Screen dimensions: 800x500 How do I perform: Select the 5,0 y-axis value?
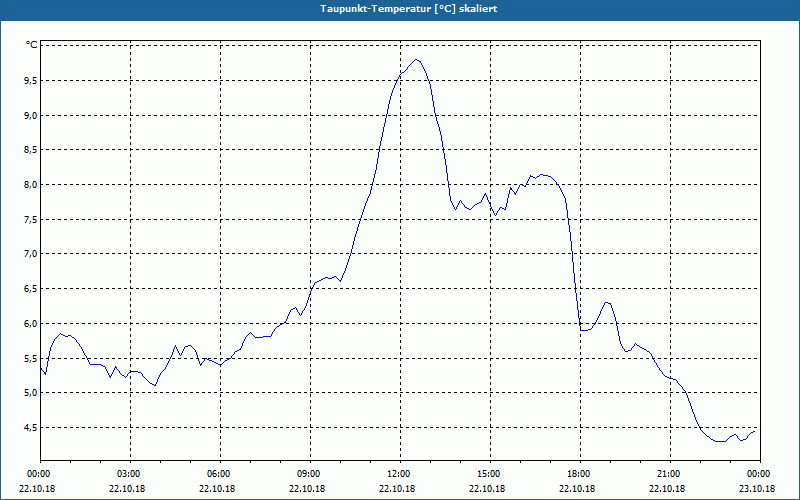click(x=31, y=393)
